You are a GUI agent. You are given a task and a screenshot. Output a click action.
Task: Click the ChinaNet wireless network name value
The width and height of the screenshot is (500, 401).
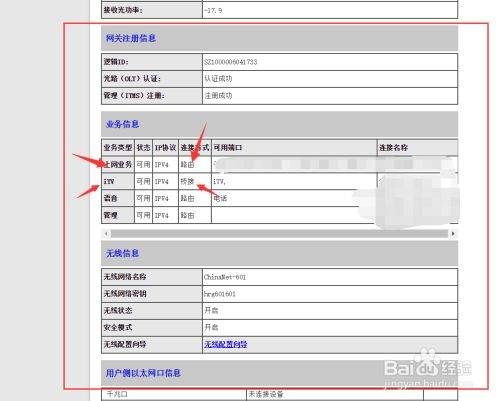225,277
